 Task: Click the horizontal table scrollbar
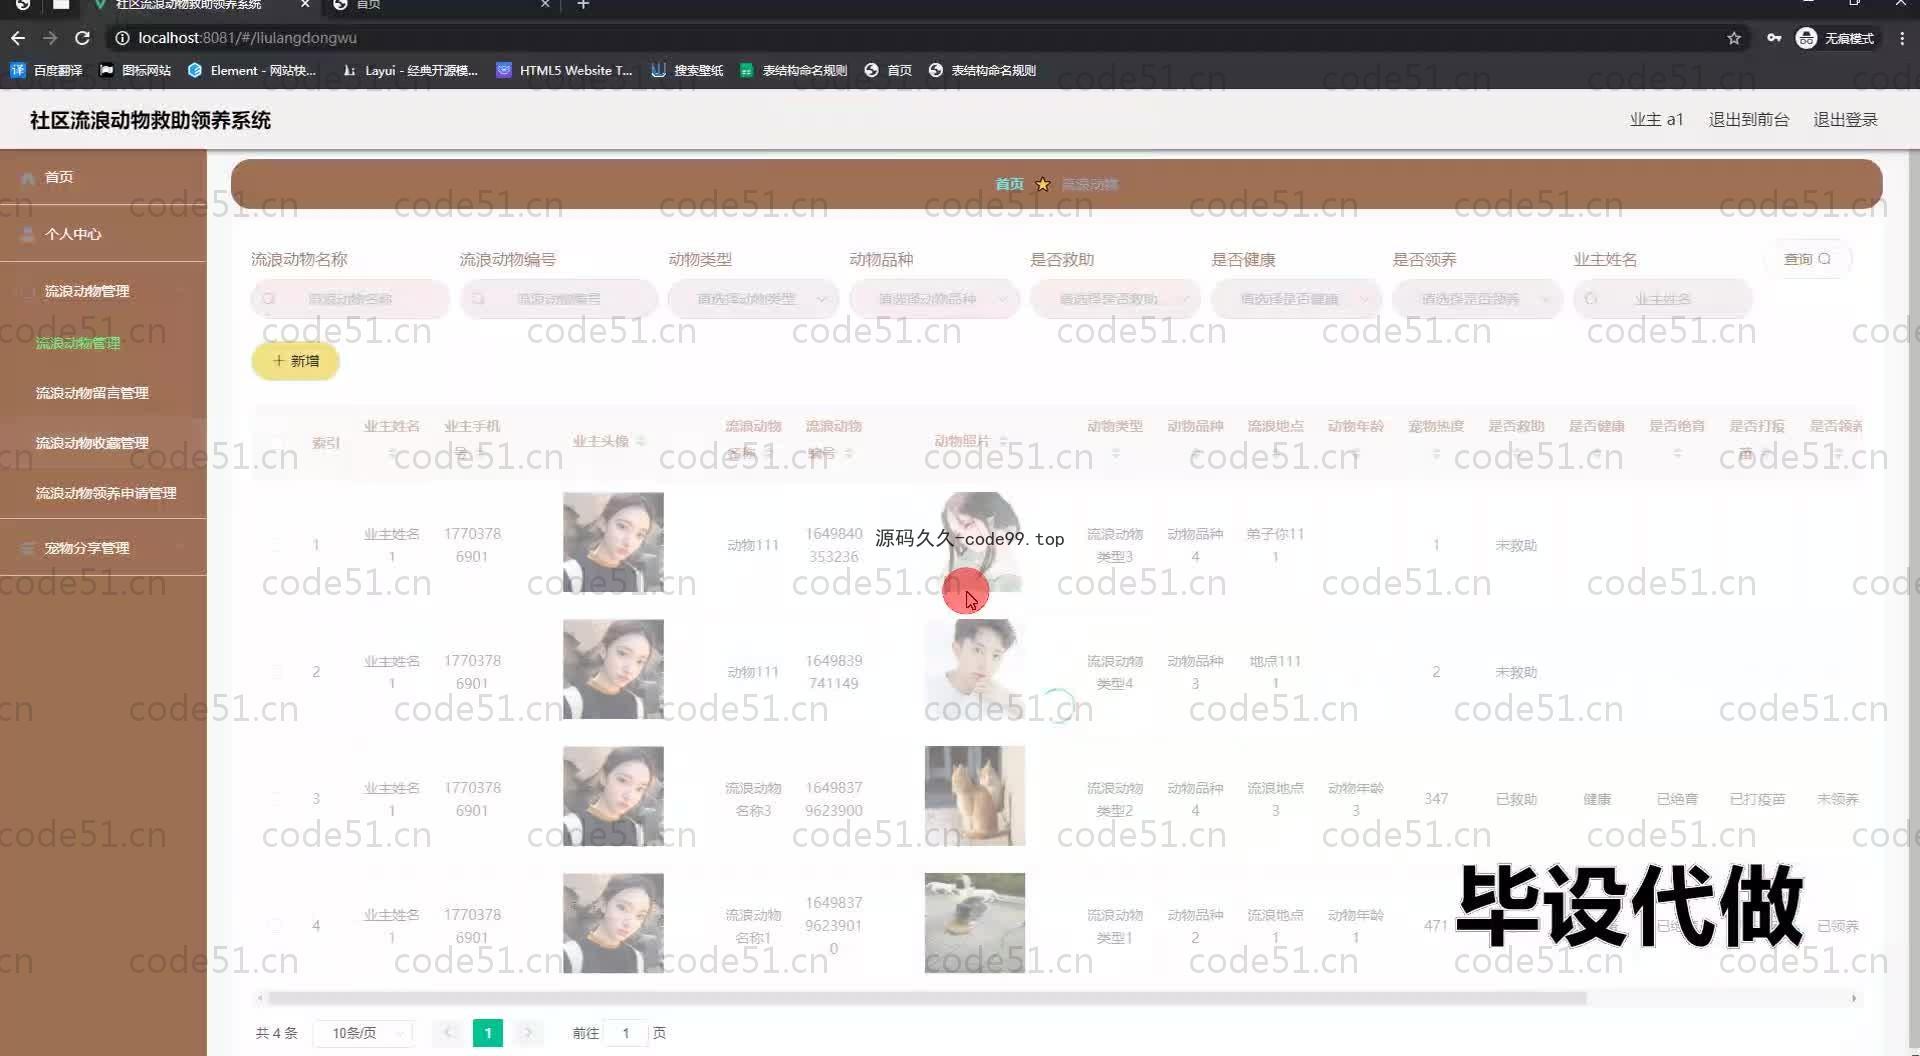(927, 998)
